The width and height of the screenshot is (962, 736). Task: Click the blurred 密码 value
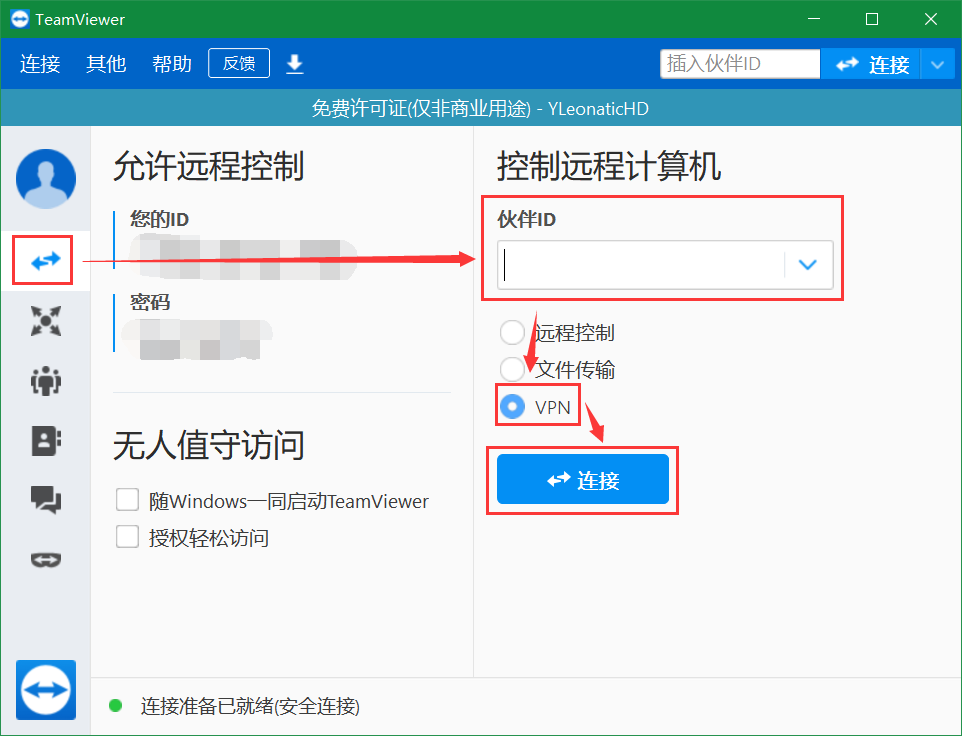pos(197,340)
